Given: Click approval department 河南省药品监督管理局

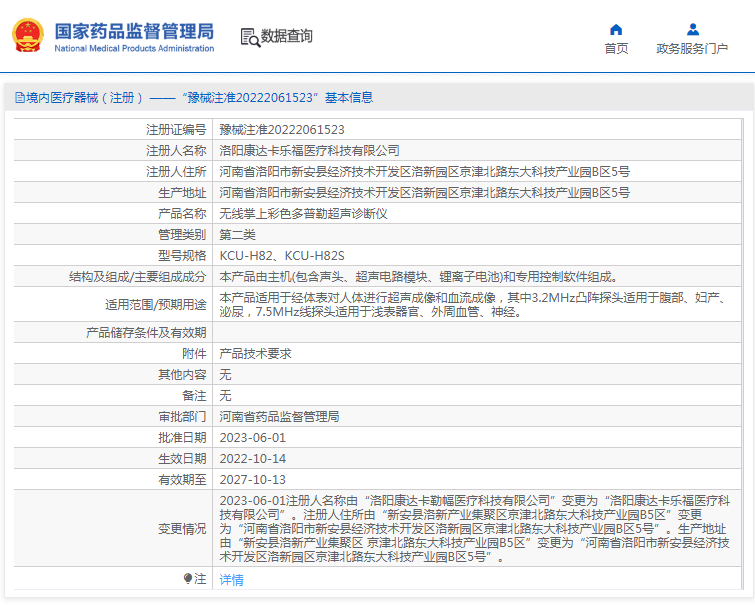Looking at the screenshot, I should click(x=279, y=417).
